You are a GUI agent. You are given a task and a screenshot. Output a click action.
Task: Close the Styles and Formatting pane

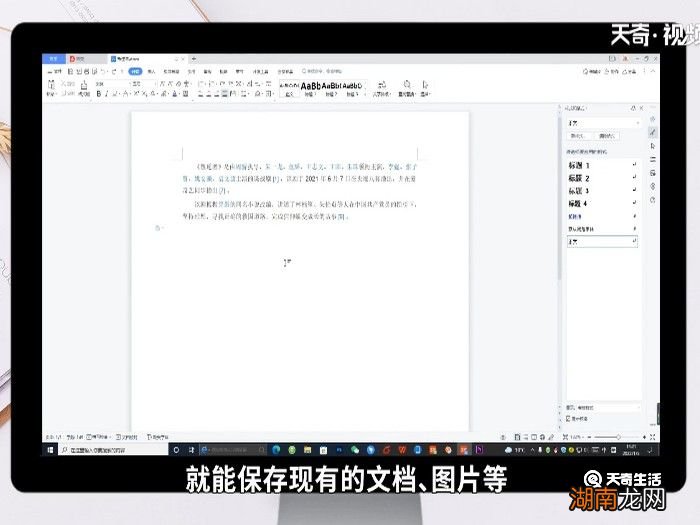(642, 108)
